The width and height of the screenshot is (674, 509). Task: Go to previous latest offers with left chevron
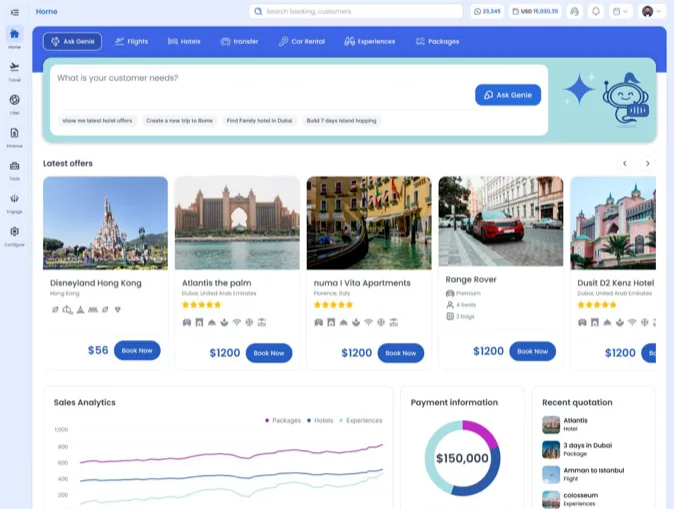coord(625,163)
